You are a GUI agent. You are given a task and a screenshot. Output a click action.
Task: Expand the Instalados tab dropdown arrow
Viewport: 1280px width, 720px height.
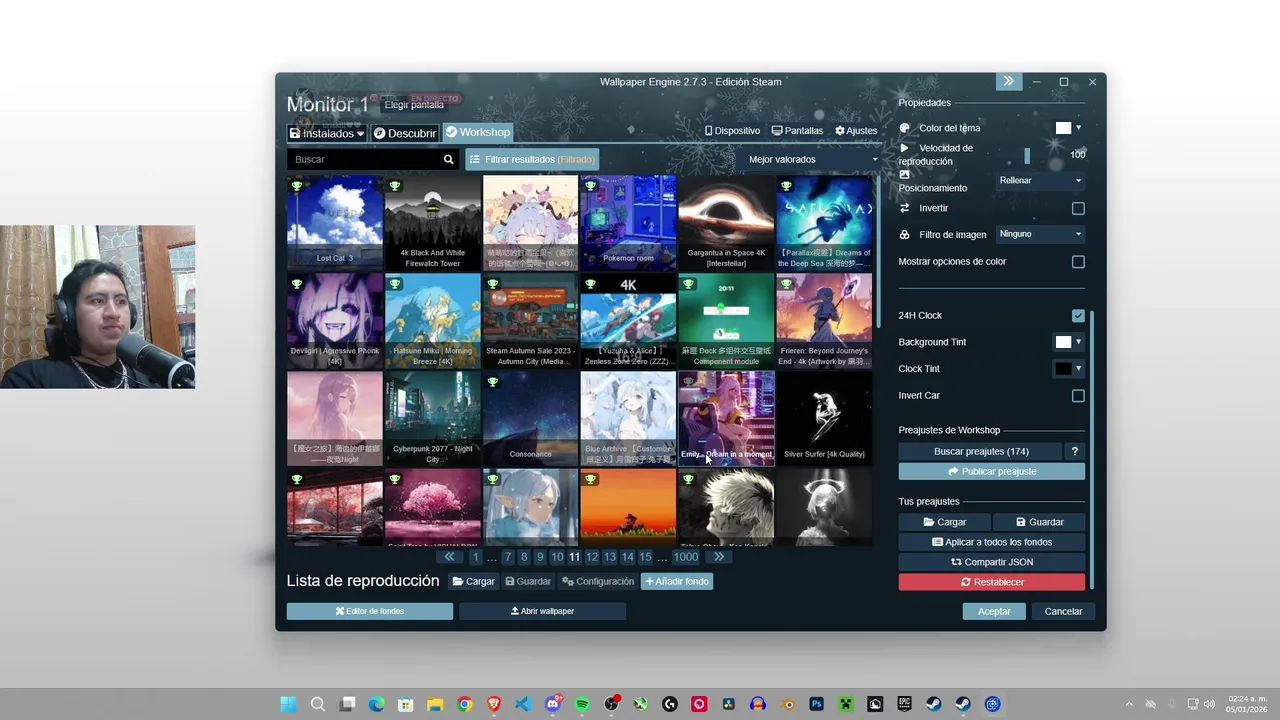360,134
